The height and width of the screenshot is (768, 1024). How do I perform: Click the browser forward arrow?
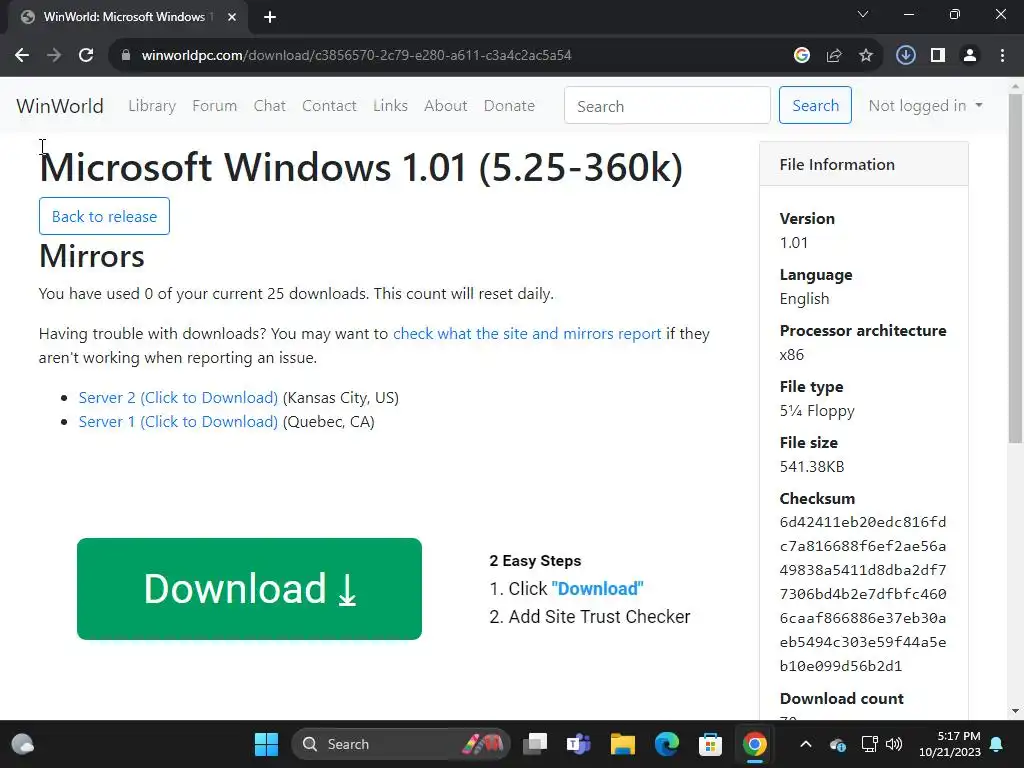pyautogui.click(x=54, y=56)
